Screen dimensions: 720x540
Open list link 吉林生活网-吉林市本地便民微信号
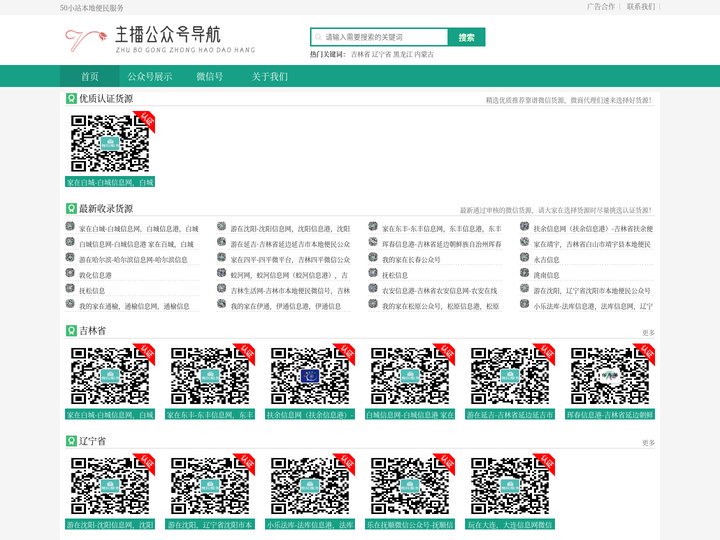pos(290,291)
